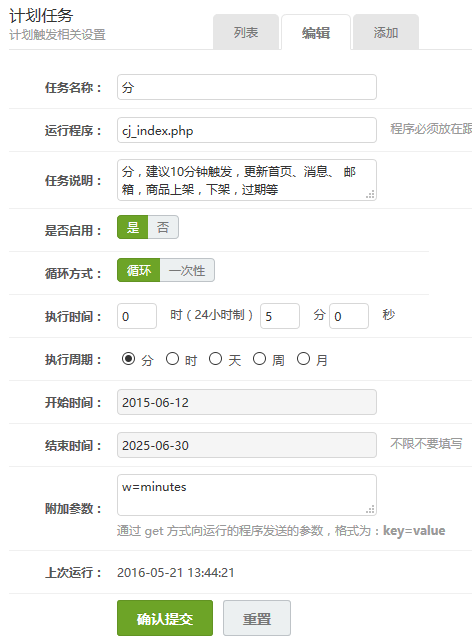Click the 任务名称 input field

coord(247,87)
